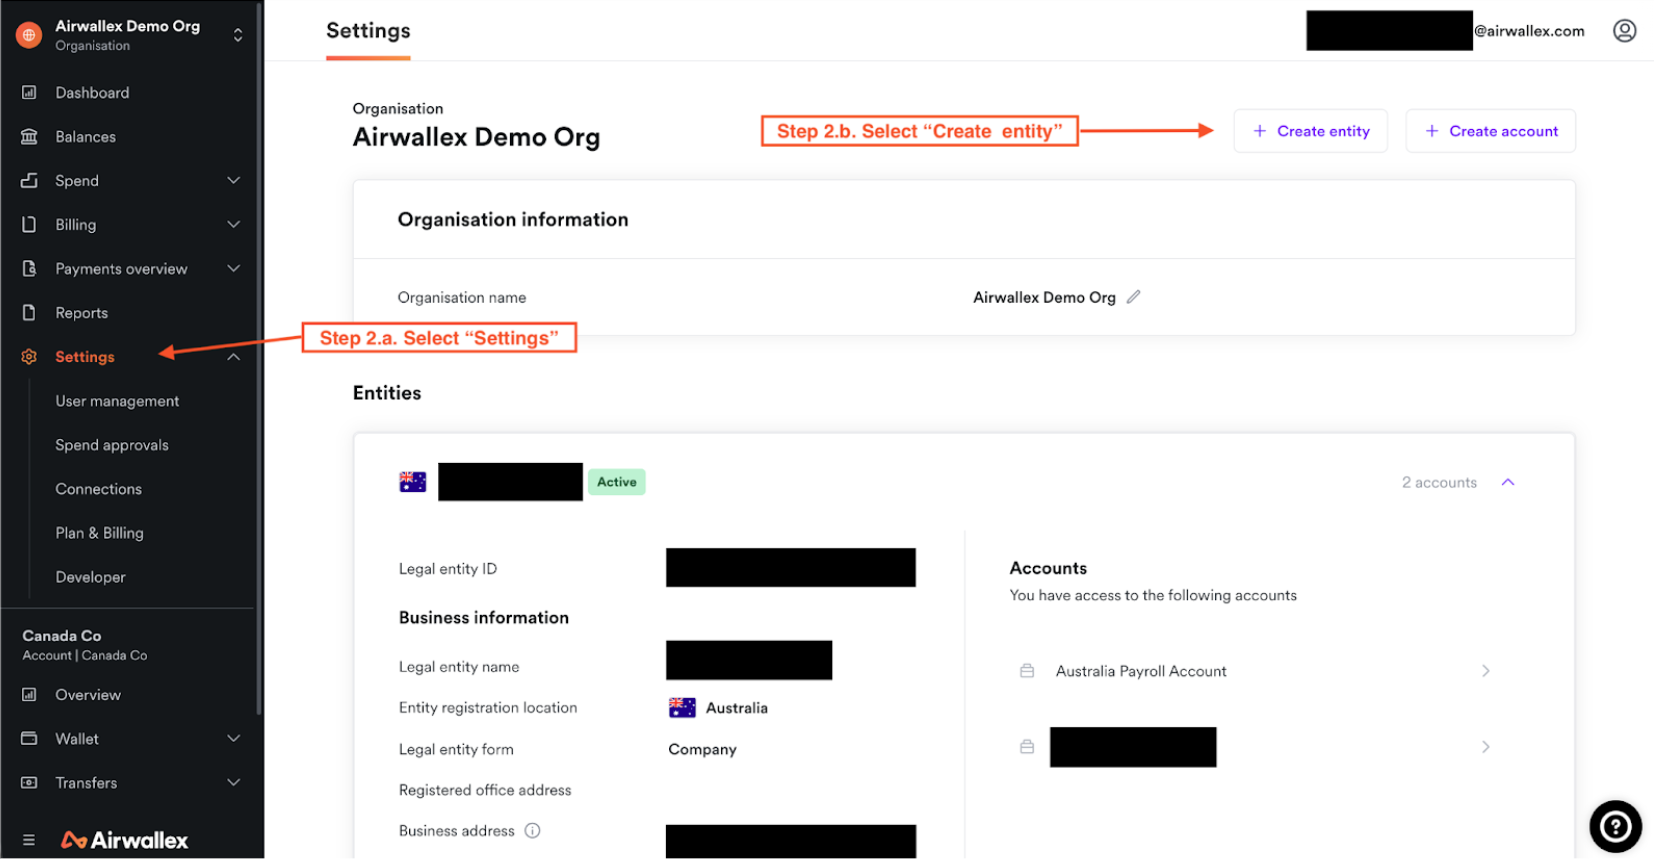Click the Reports document icon
The height and width of the screenshot is (862, 1654).
[29, 313]
